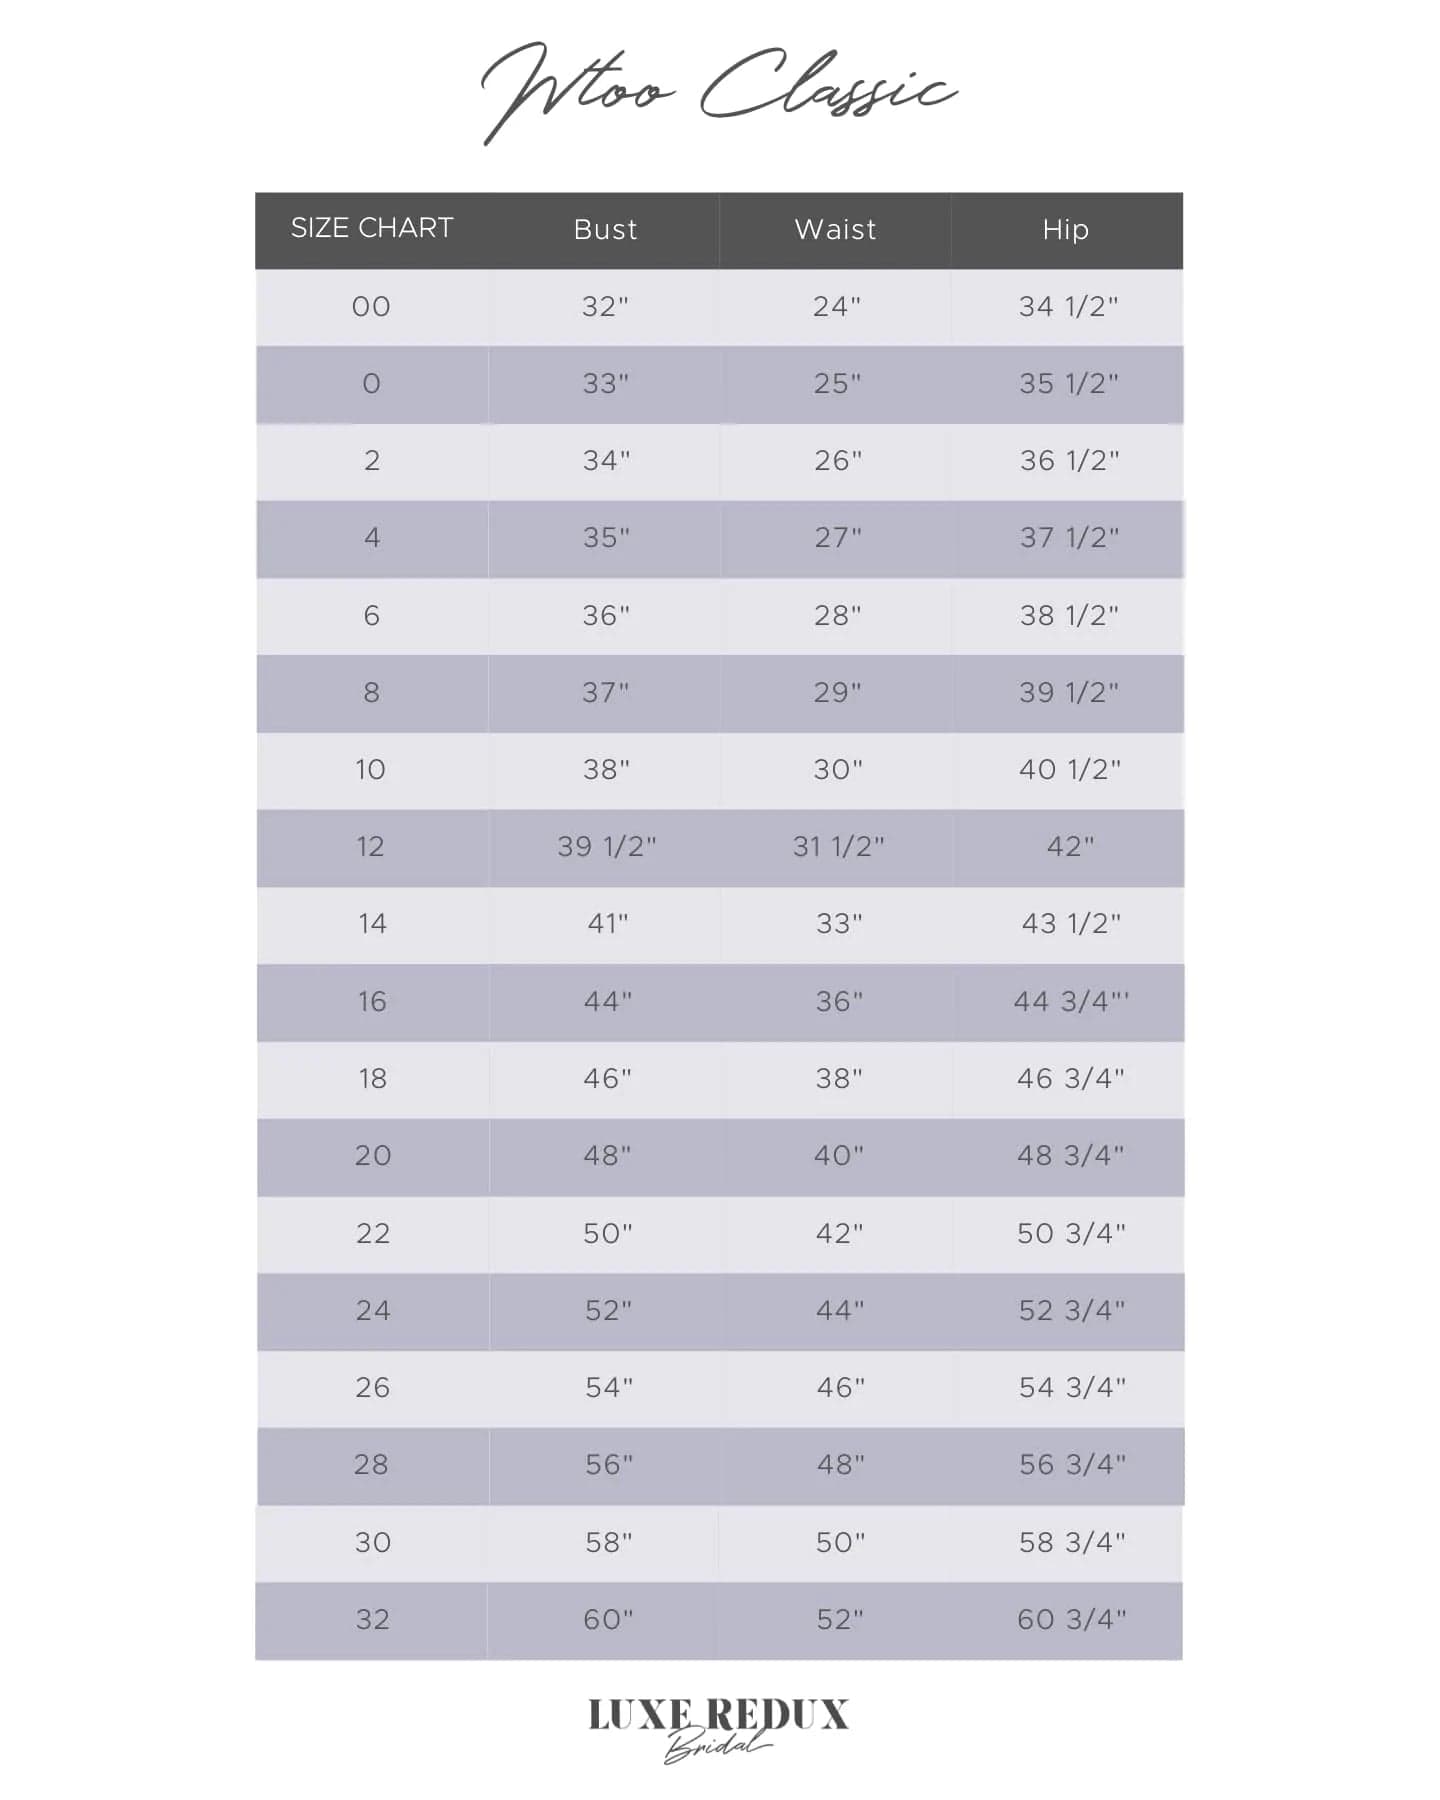This screenshot has height=1800, width=1440.
Task: Click the size 00 row label
Action: click(x=371, y=307)
